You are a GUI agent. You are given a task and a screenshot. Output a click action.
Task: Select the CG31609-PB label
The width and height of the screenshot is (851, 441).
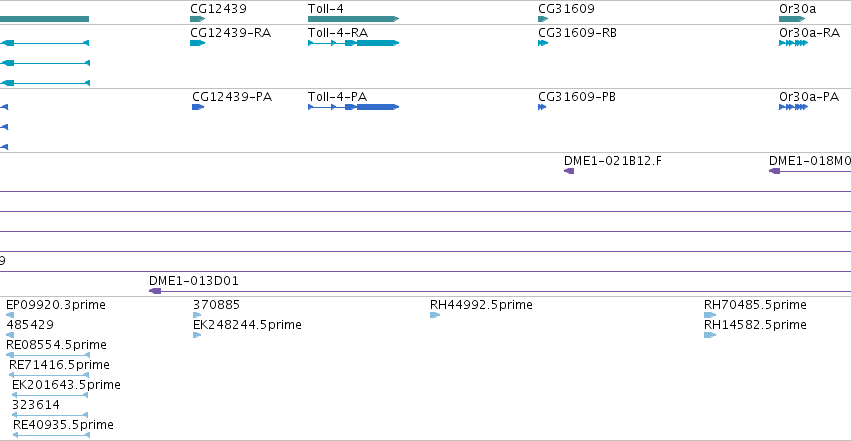pos(577,97)
